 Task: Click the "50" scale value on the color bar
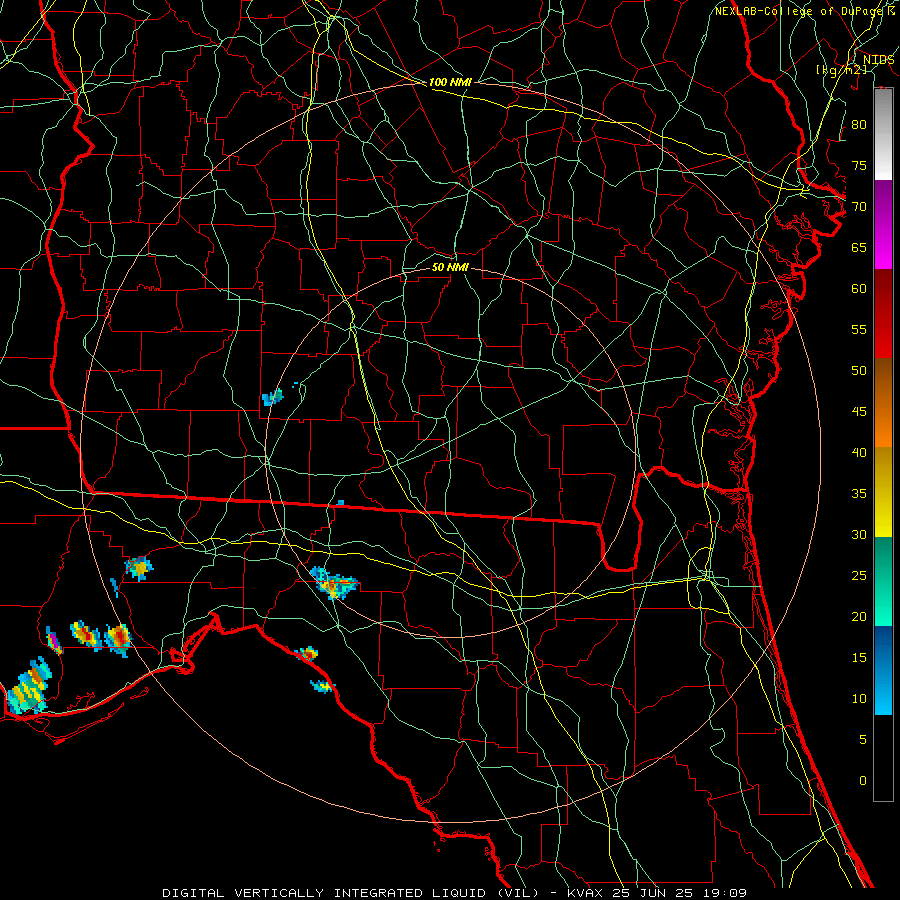pyautogui.click(x=859, y=371)
